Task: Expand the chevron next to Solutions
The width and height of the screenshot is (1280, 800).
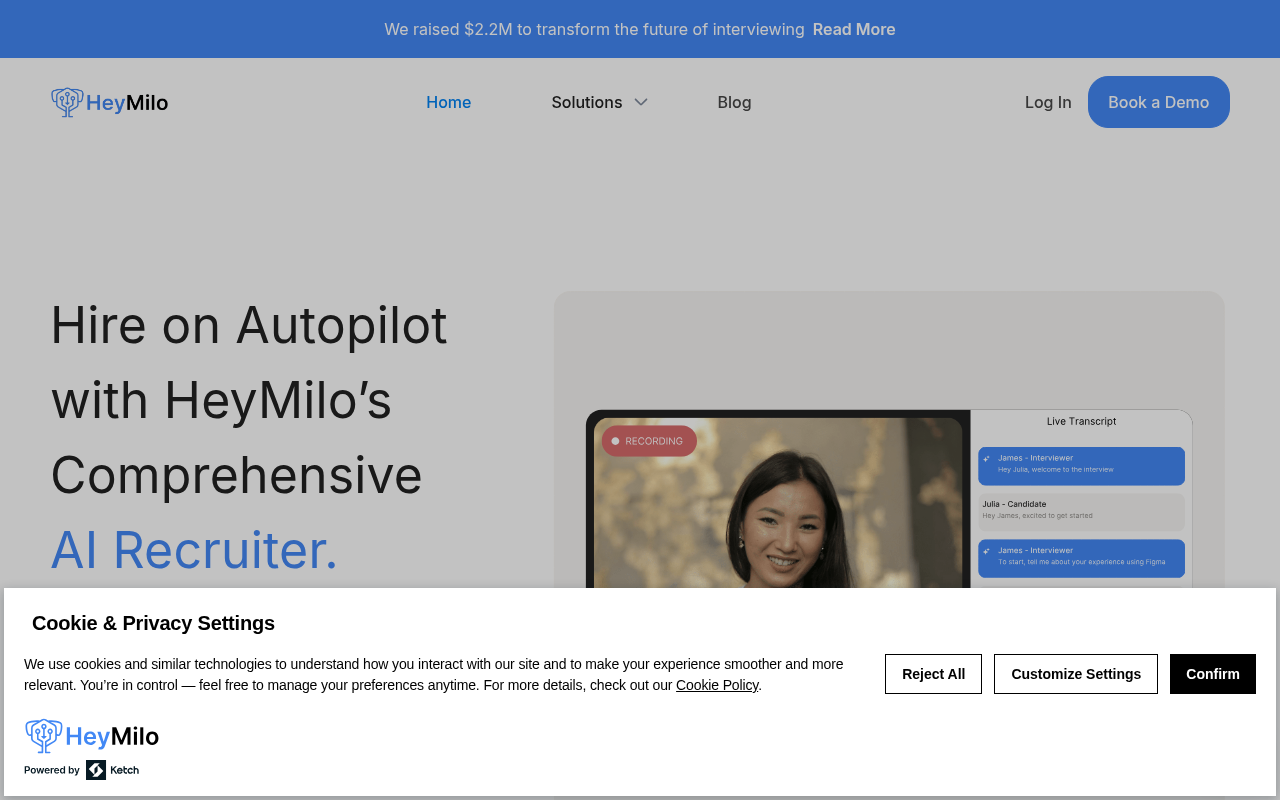Action: click(639, 102)
